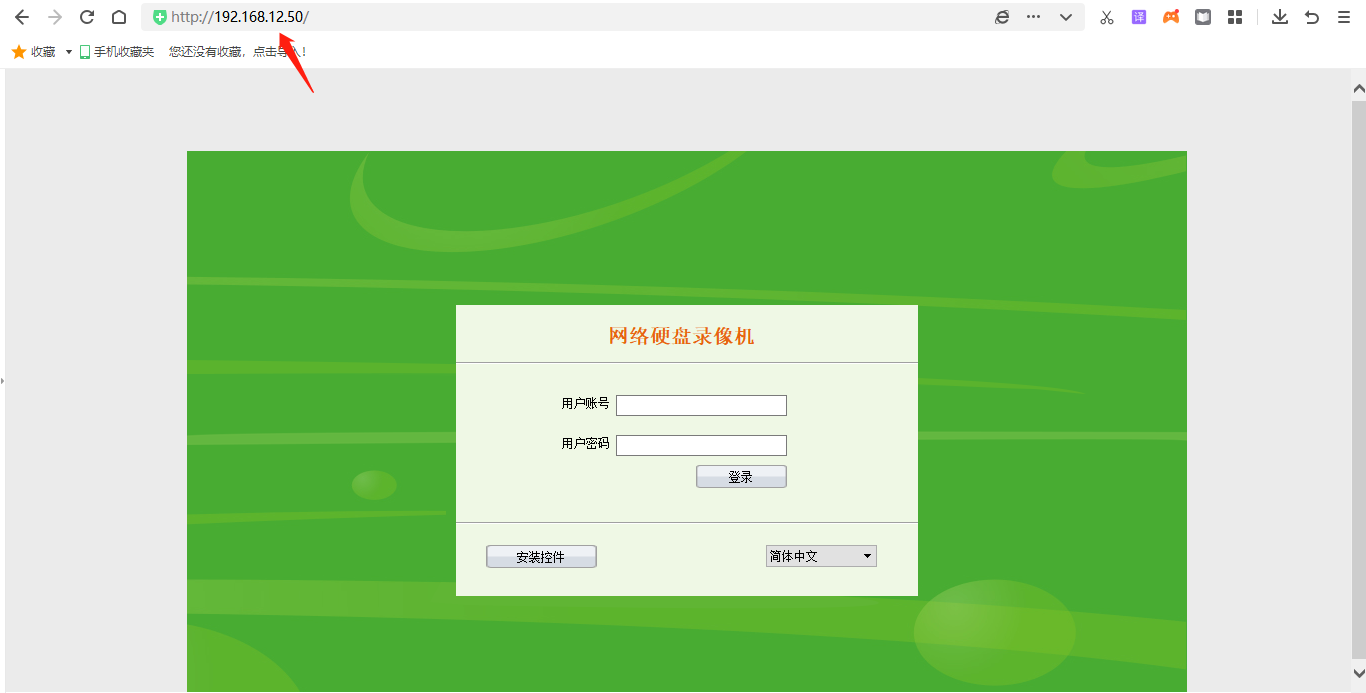Screen dimensions: 1366x693
Task: Open the orange game controller icon
Action: pyautogui.click(x=1171, y=17)
